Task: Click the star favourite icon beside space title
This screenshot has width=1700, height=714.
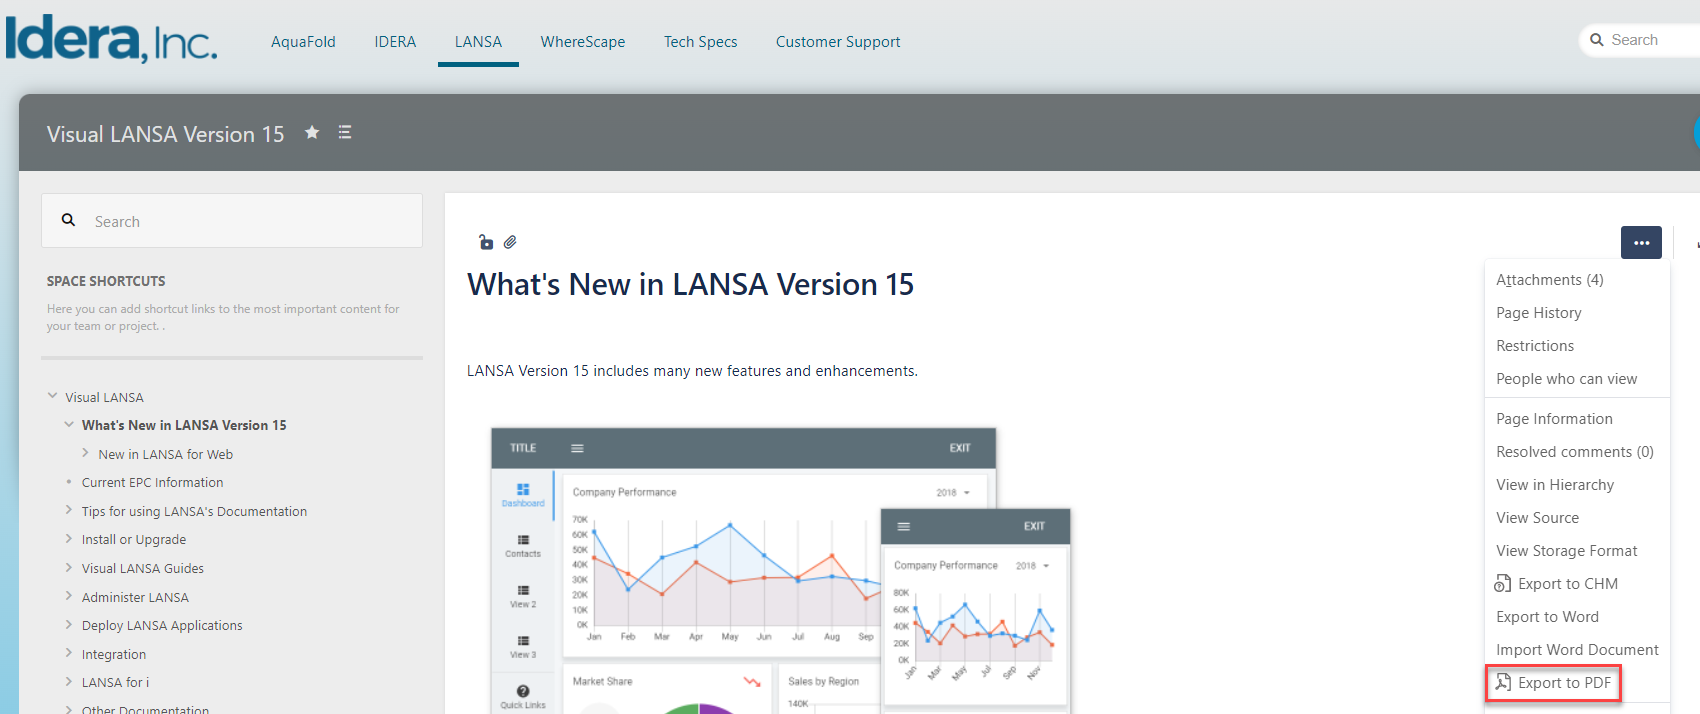Action: coord(312,132)
